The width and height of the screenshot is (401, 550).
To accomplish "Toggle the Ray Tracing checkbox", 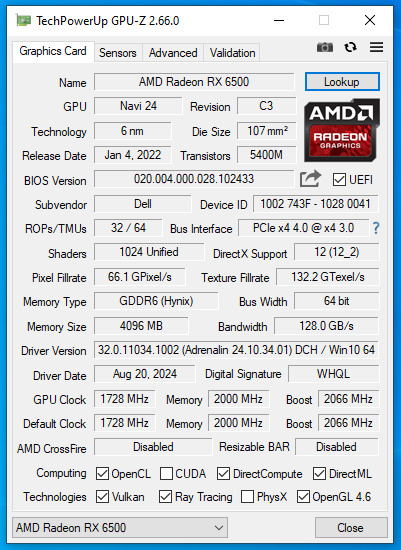I will coord(165,497).
